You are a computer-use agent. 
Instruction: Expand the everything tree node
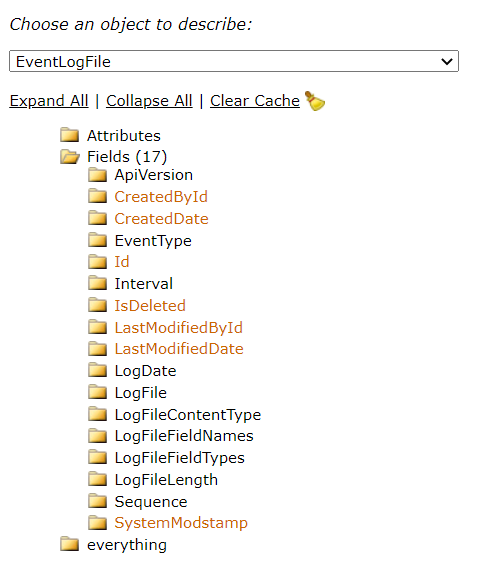tap(127, 545)
